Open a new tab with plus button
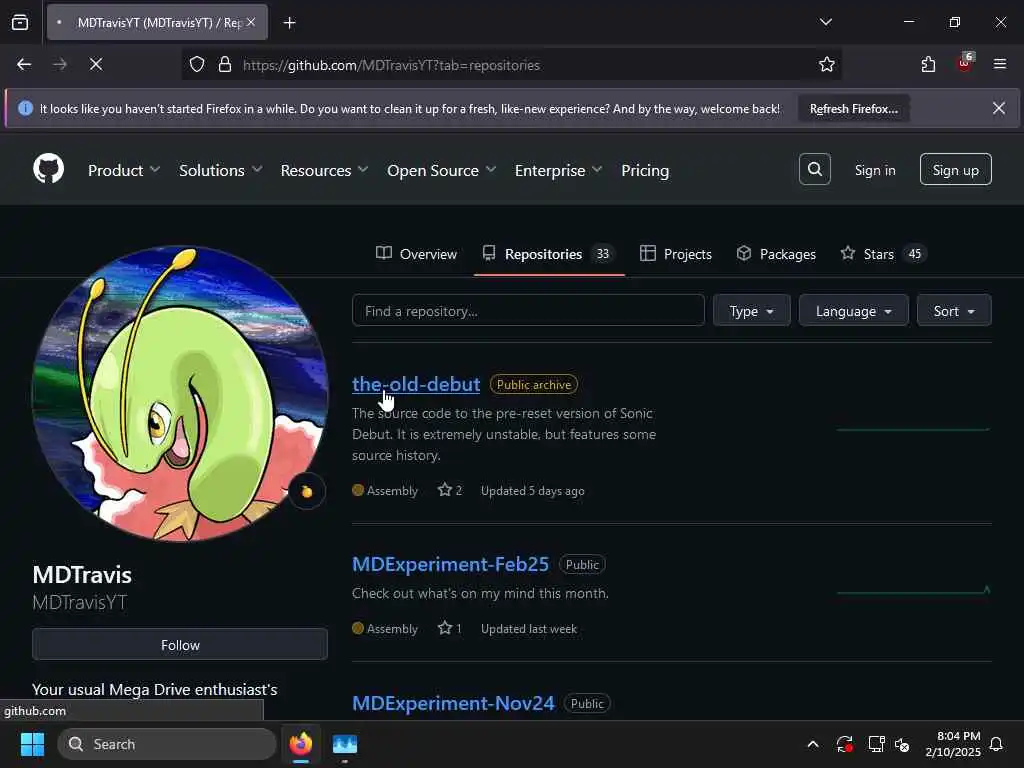Image resolution: width=1024 pixels, height=768 pixels. 289,23
